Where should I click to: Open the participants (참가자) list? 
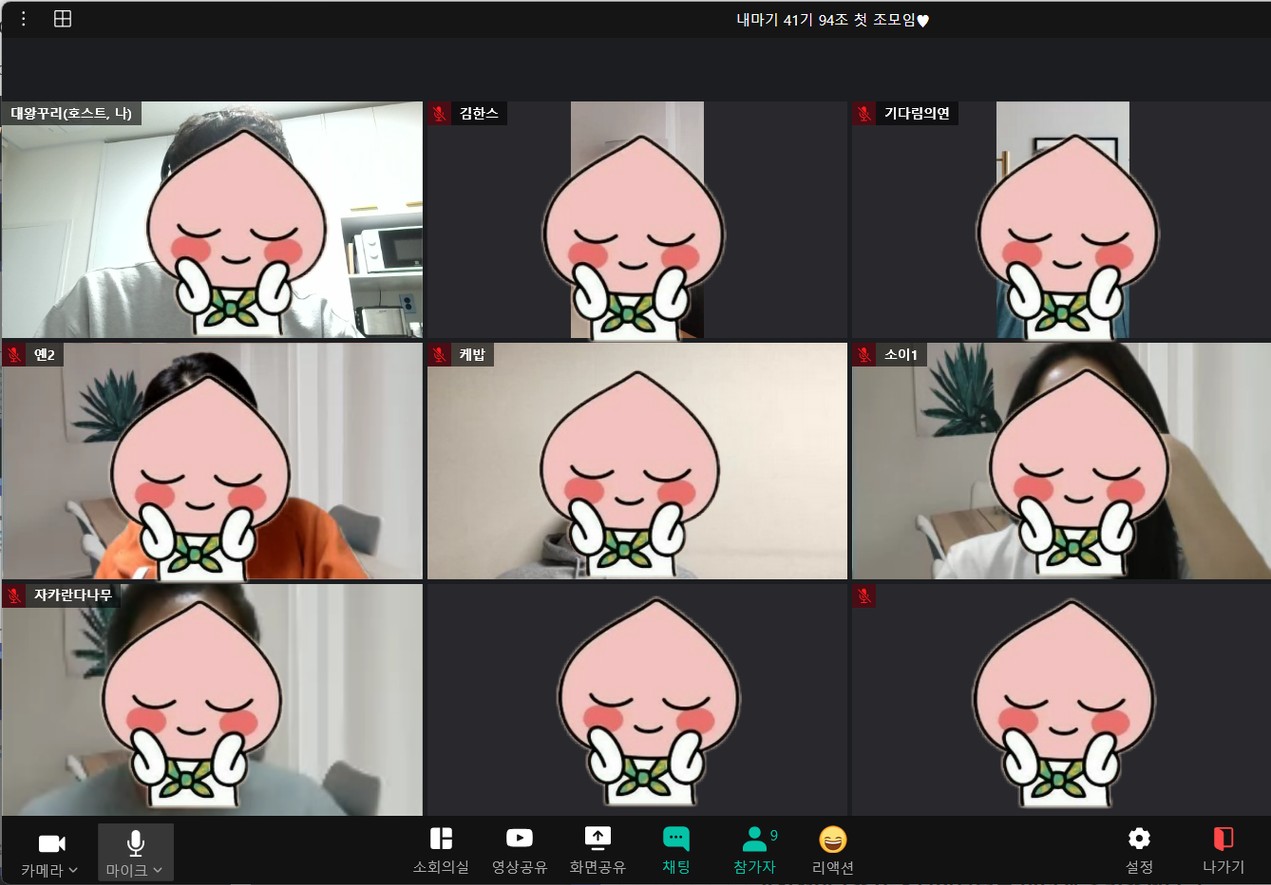754,849
